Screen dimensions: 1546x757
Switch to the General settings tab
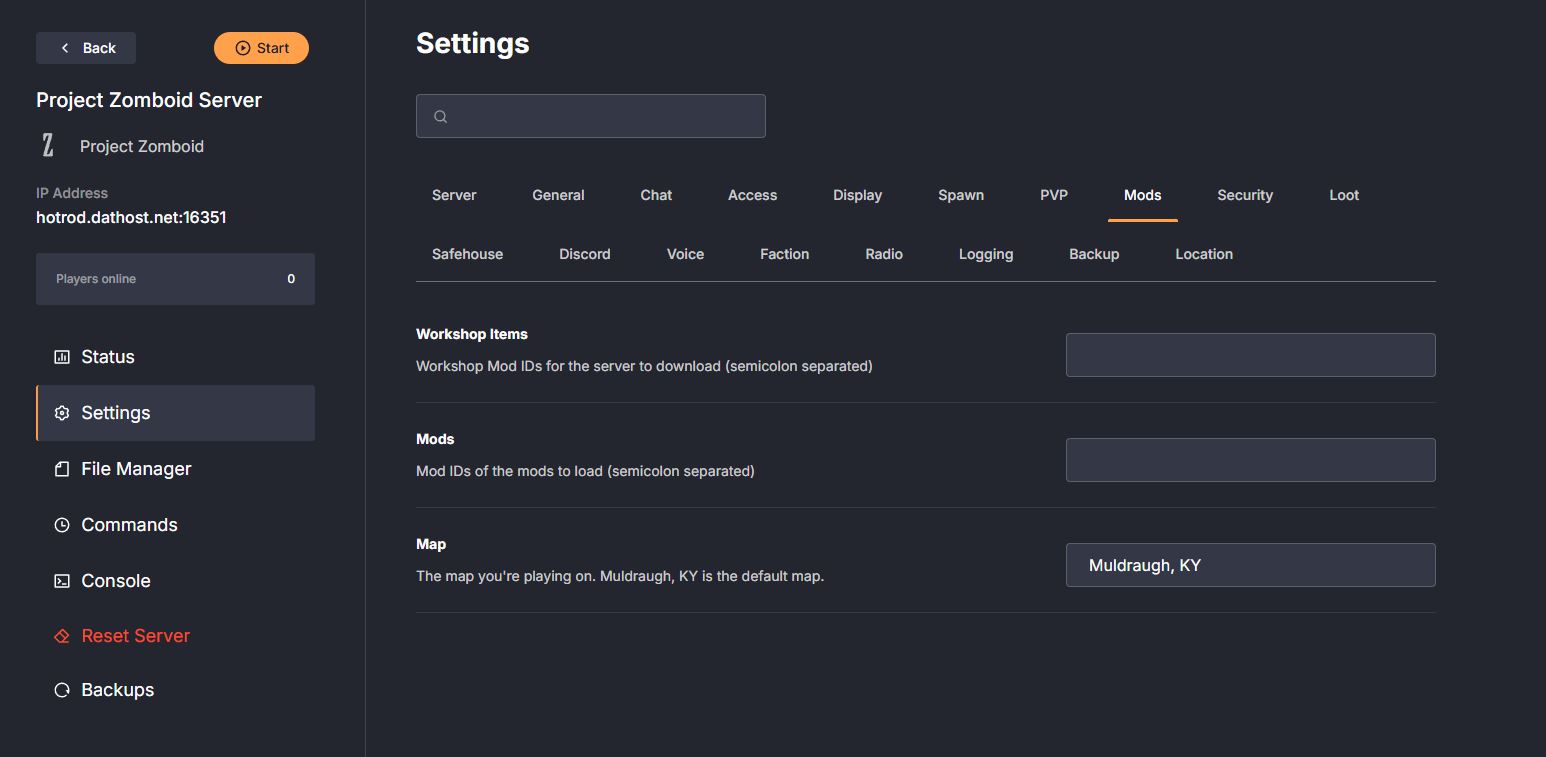point(558,195)
